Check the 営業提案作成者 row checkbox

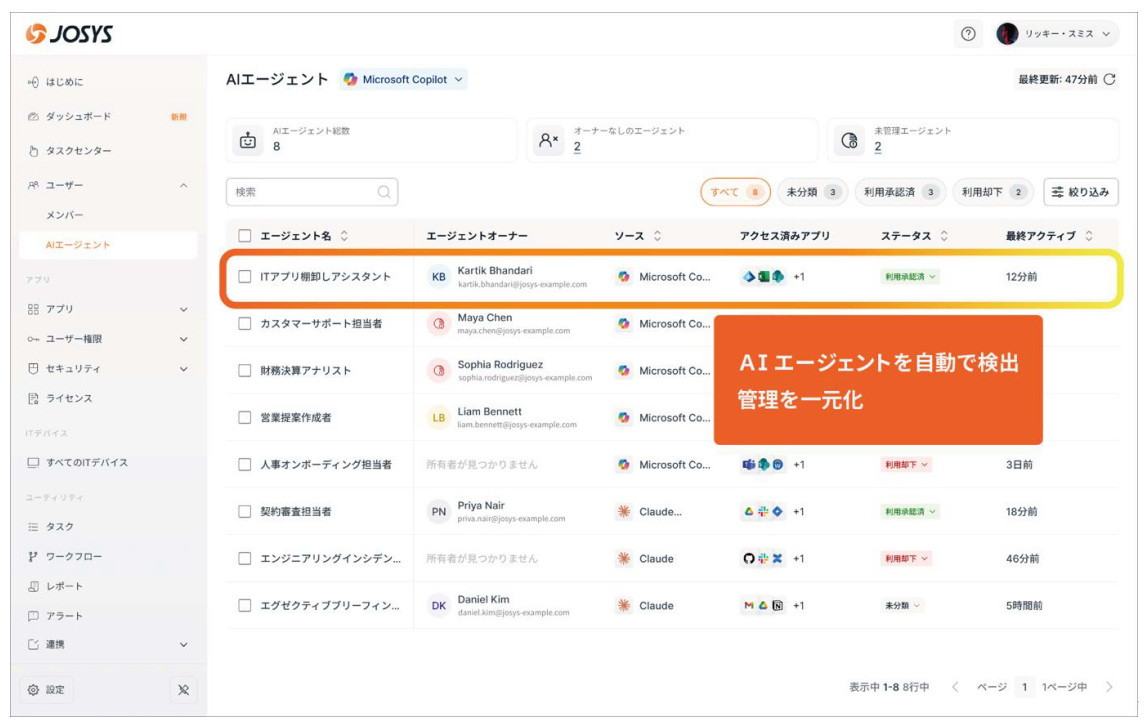[x=245, y=417]
